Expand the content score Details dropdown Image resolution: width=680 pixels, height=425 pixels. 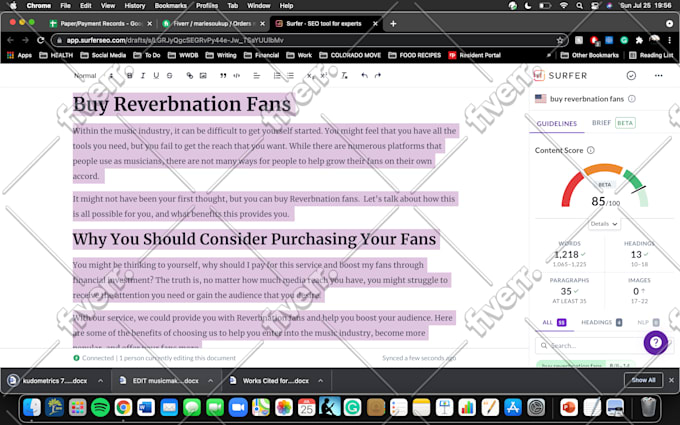click(604, 224)
